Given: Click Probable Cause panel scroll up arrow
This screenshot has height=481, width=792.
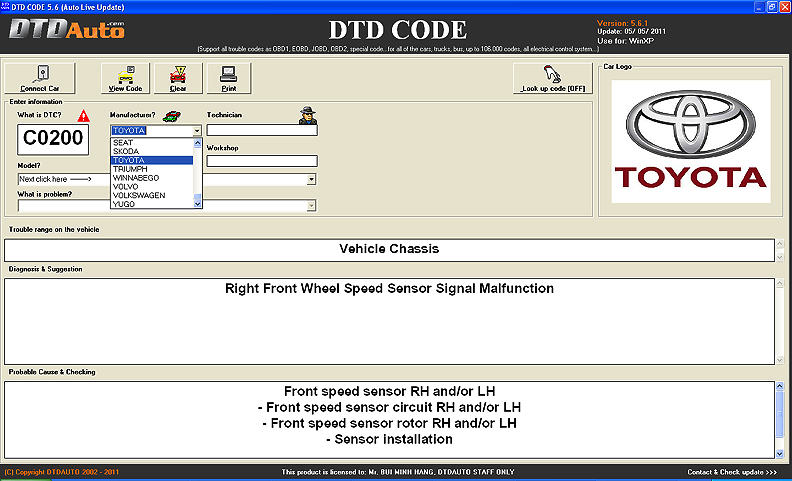Looking at the screenshot, I should [779, 387].
